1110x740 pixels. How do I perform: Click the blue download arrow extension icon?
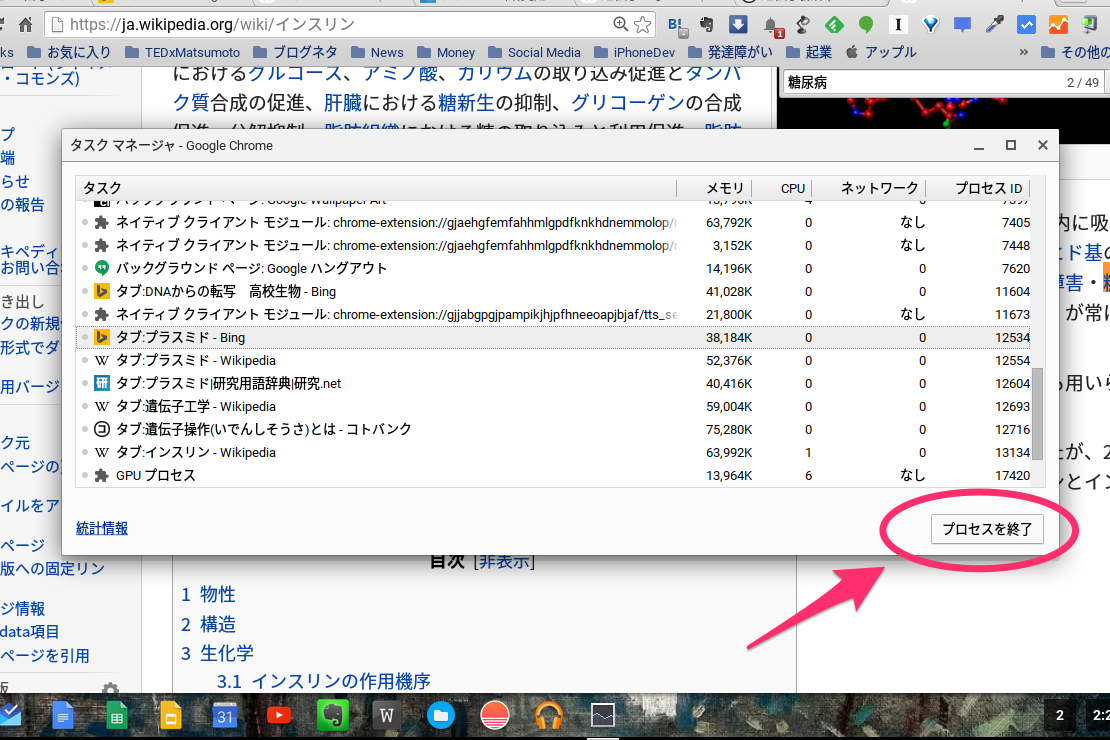pyautogui.click(x=738, y=25)
